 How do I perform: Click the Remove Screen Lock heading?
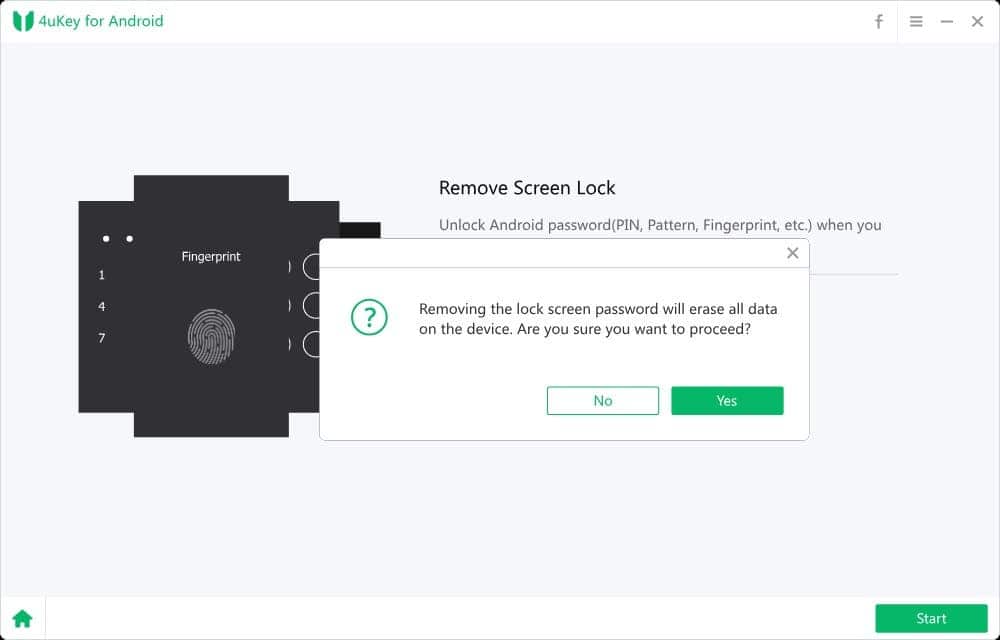click(x=527, y=188)
